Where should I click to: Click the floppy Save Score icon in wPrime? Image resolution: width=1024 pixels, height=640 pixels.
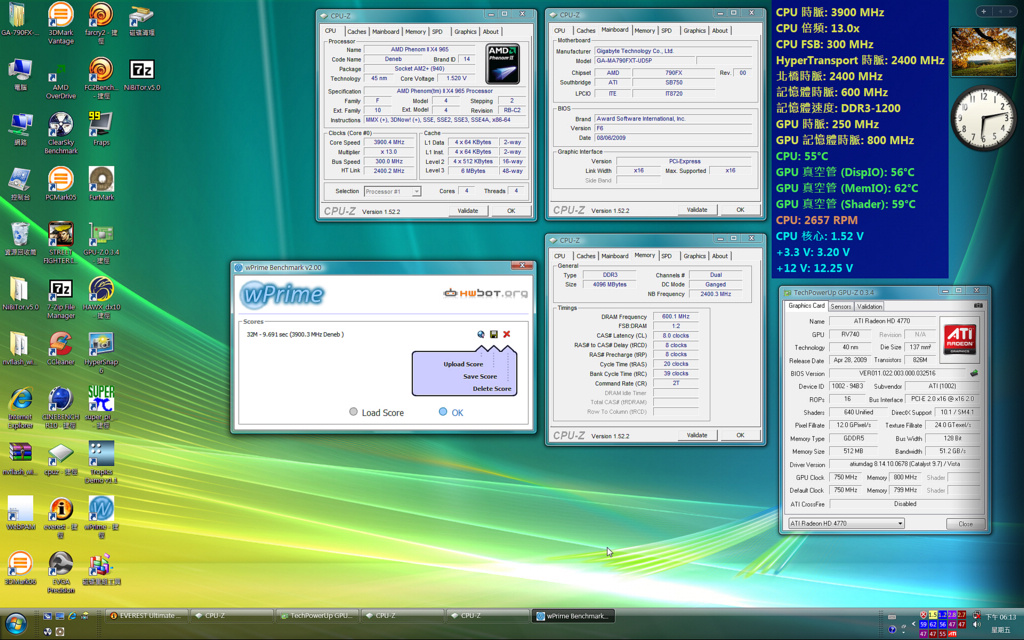point(494,334)
